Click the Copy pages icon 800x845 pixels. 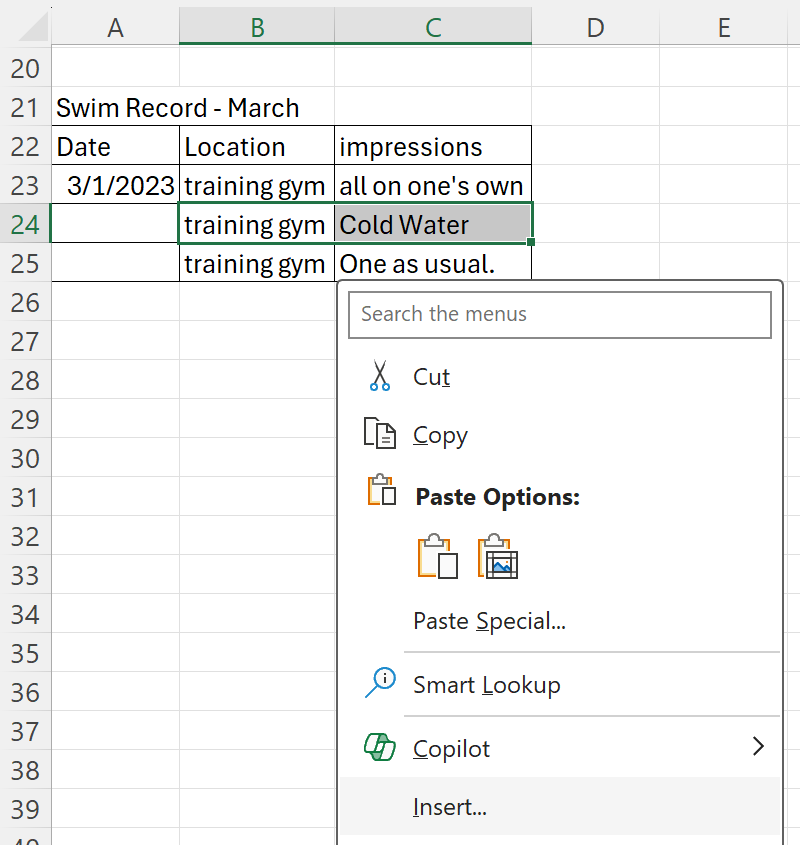[x=380, y=433]
